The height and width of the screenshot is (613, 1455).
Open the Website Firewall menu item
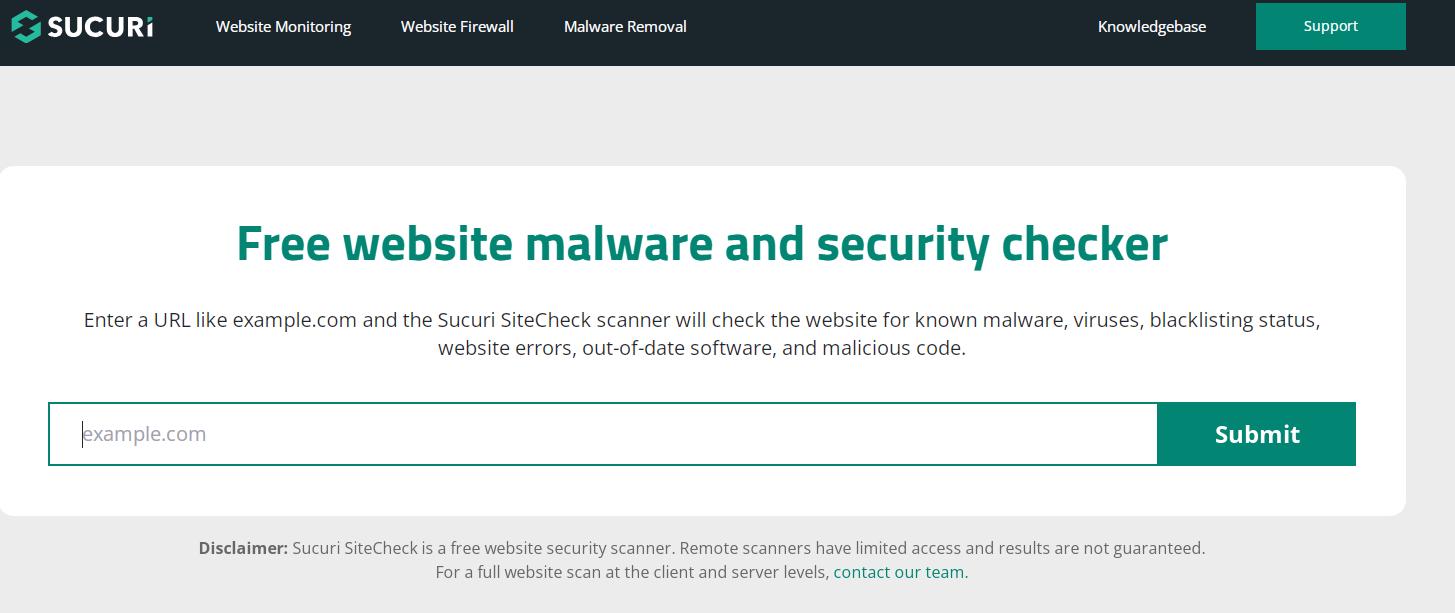(457, 27)
